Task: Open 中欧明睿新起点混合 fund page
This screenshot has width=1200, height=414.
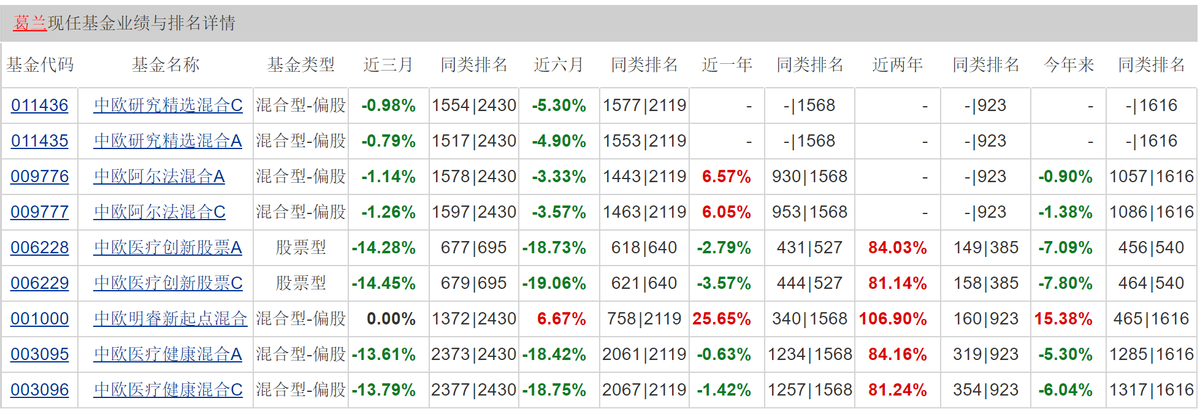Action: [170, 319]
